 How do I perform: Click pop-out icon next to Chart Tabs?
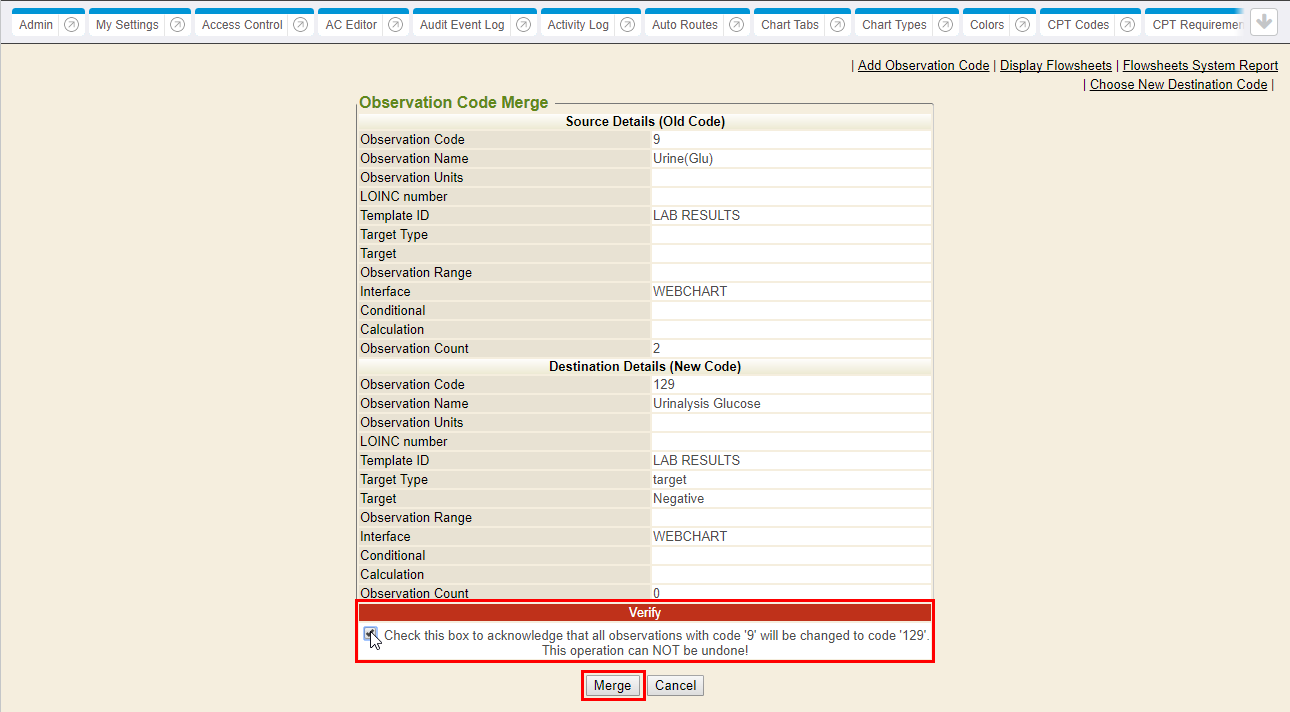coord(837,25)
